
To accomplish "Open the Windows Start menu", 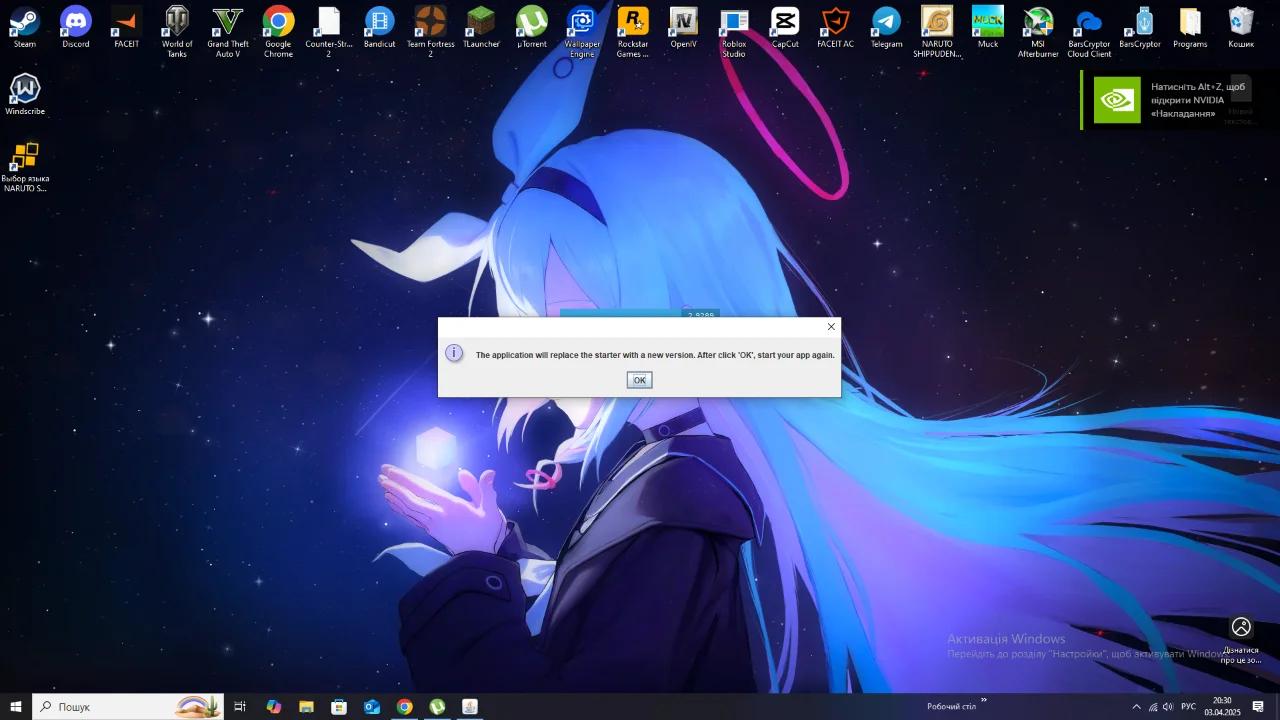I will [x=16, y=707].
